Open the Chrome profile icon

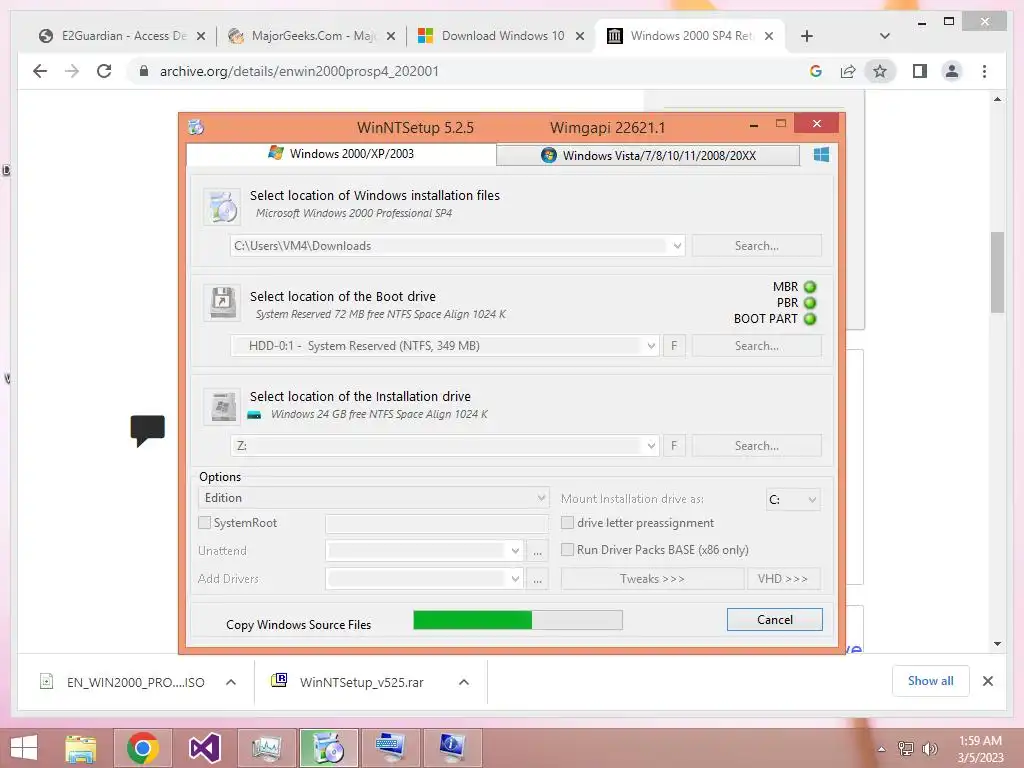pos(952,71)
